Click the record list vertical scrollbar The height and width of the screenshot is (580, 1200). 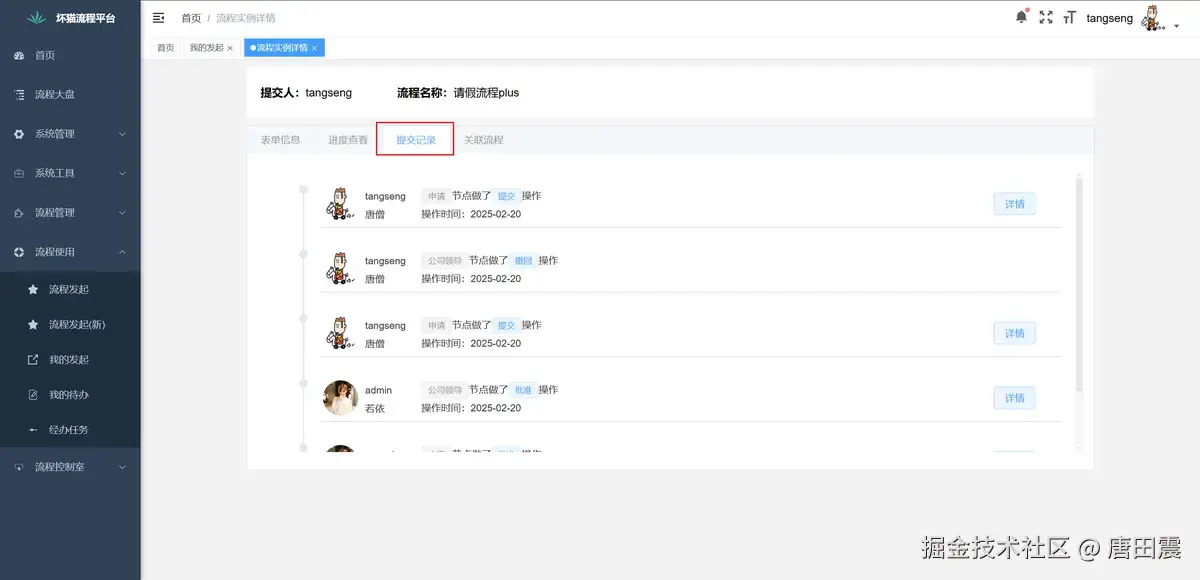[x=1078, y=285]
